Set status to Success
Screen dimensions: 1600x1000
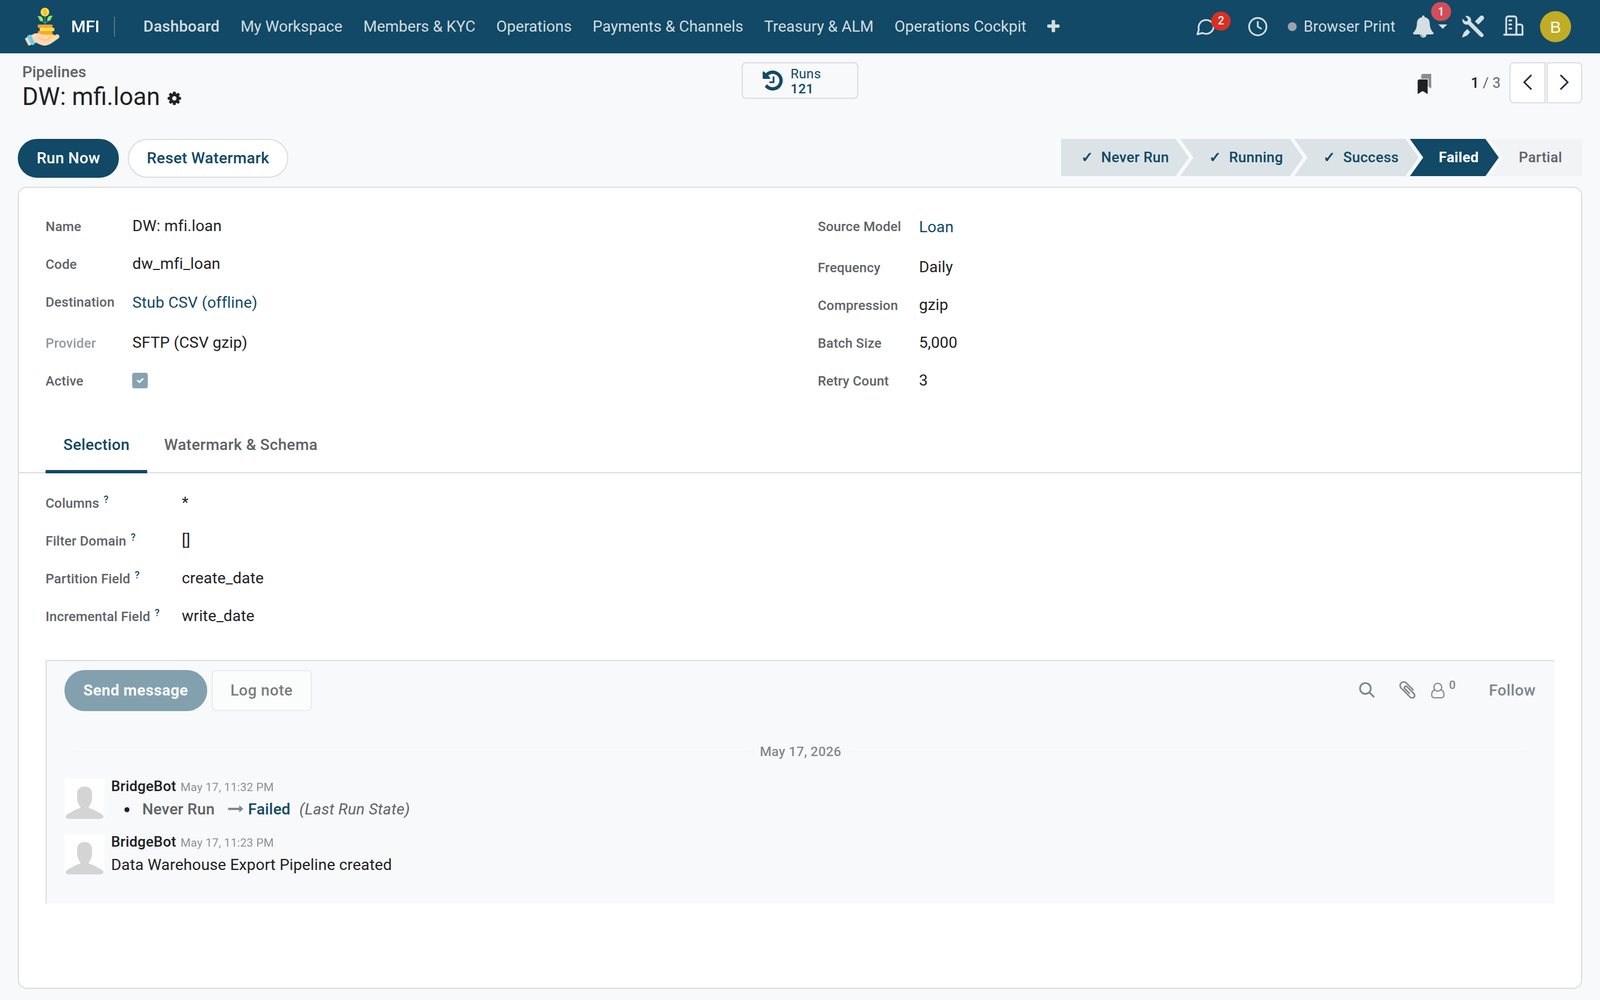(x=1360, y=158)
